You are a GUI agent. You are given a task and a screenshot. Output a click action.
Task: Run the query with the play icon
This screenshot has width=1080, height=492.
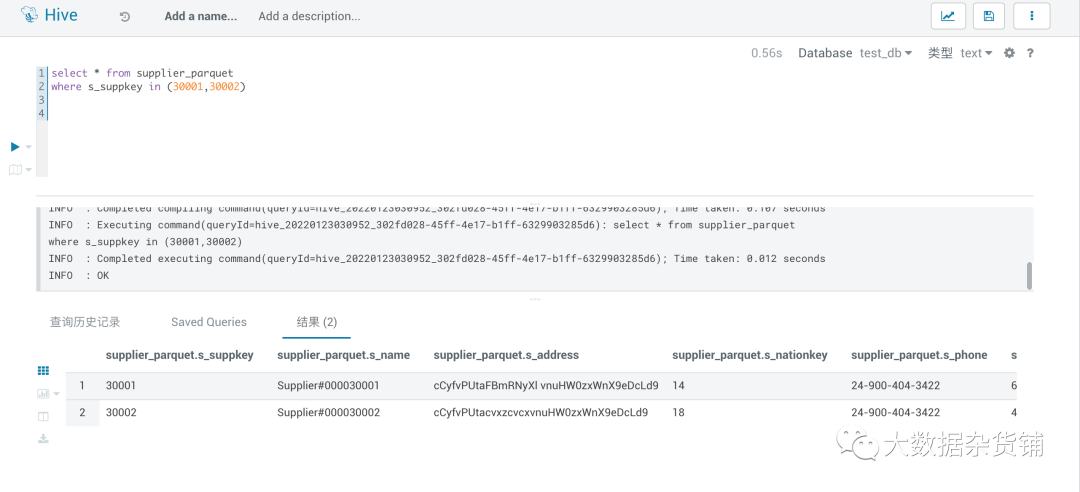tap(15, 147)
